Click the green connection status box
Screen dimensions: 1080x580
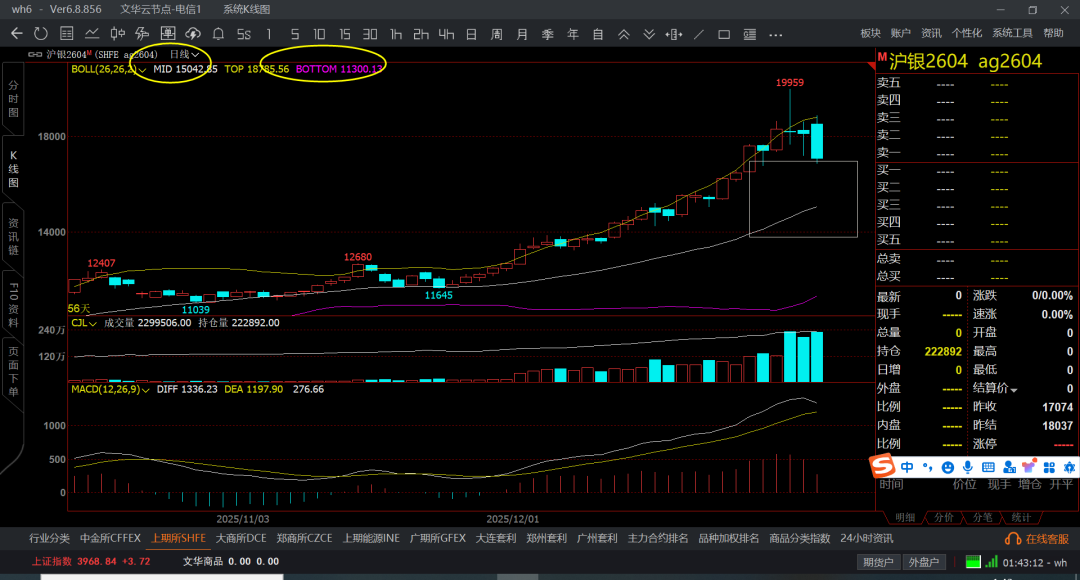(x=973, y=562)
